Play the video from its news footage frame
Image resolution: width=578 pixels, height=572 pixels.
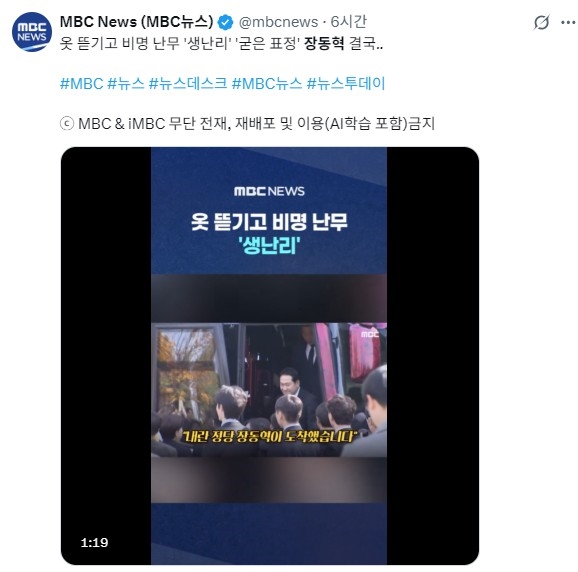[269, 390]
